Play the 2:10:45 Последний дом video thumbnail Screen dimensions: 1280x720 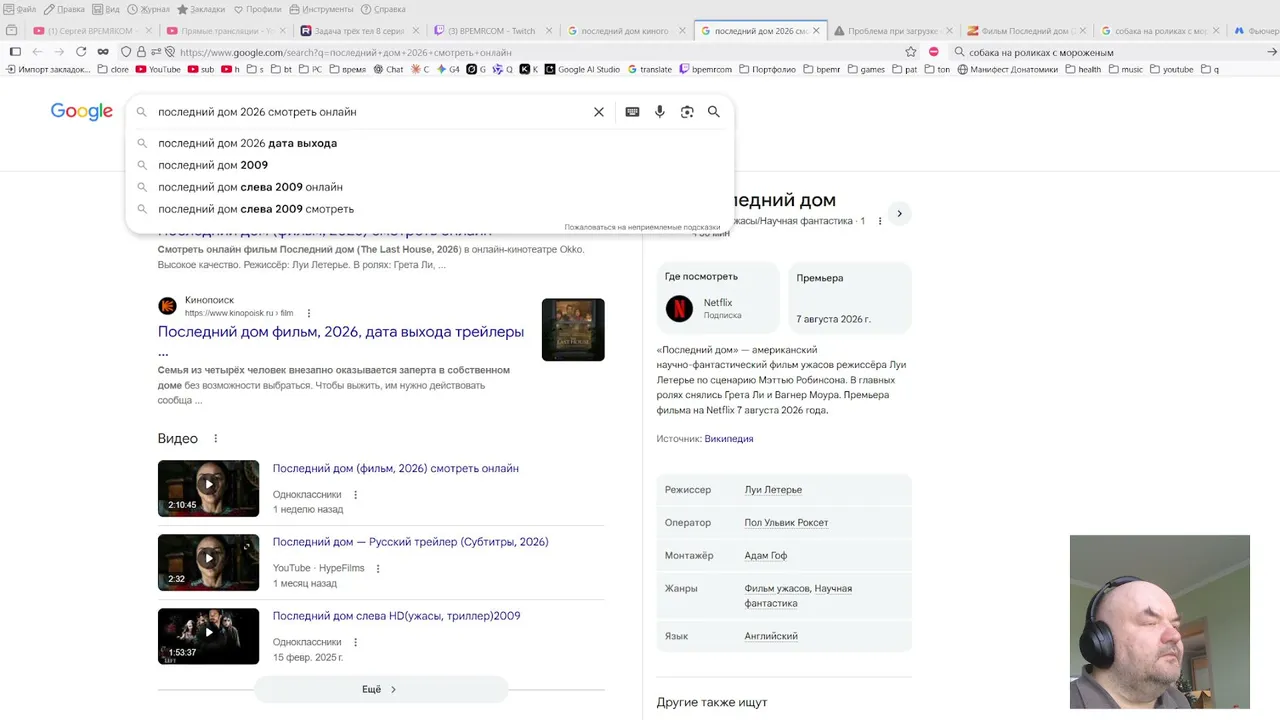(x=208, y=489)
